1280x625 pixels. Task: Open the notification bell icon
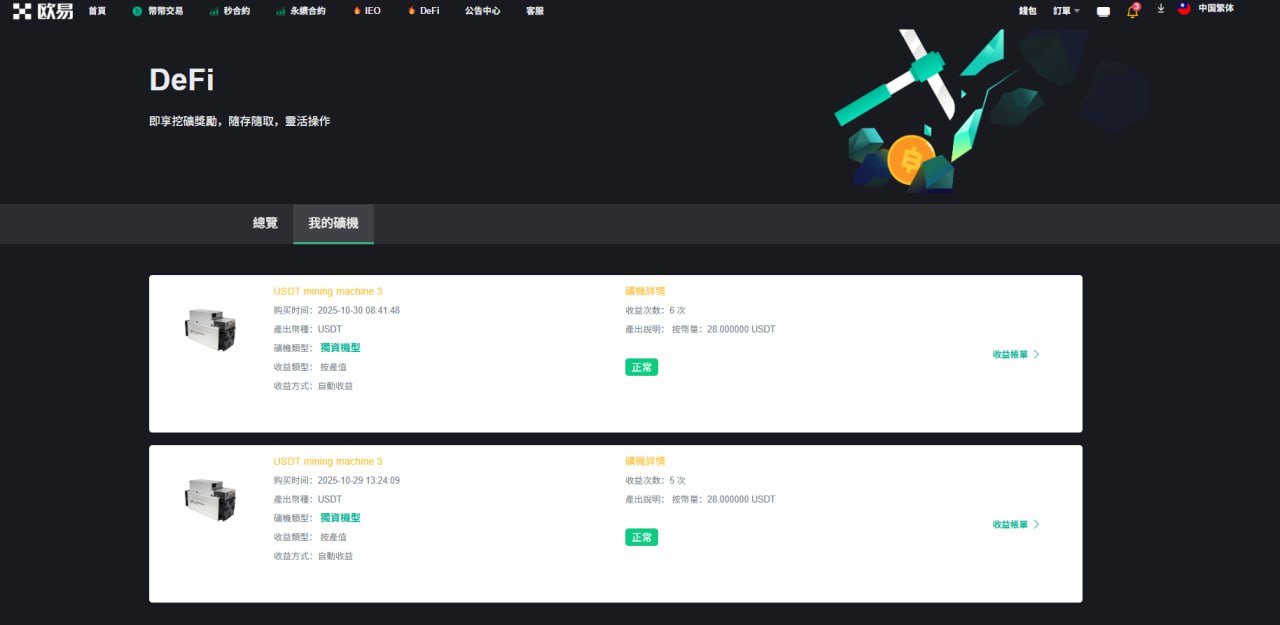tap(1132, 11)
